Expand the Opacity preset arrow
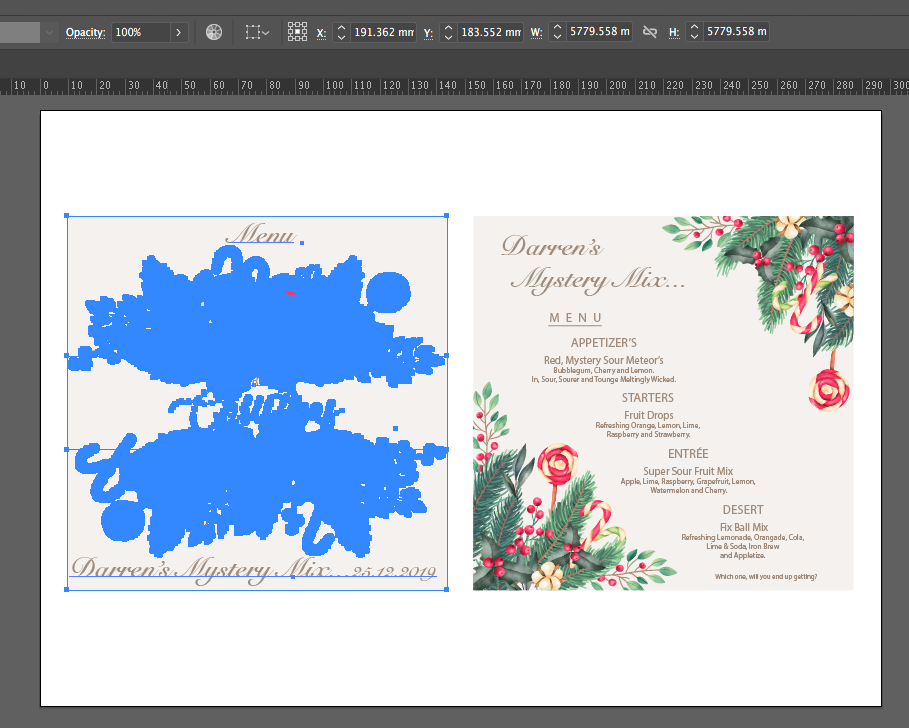 tap(179, 31)
